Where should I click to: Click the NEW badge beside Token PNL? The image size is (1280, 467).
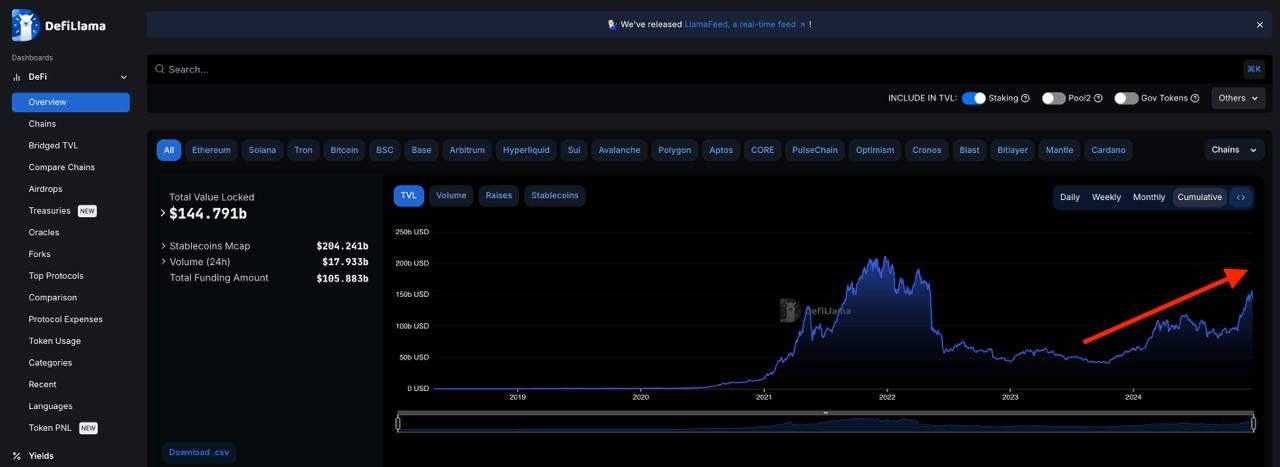[x=88, y=428]
